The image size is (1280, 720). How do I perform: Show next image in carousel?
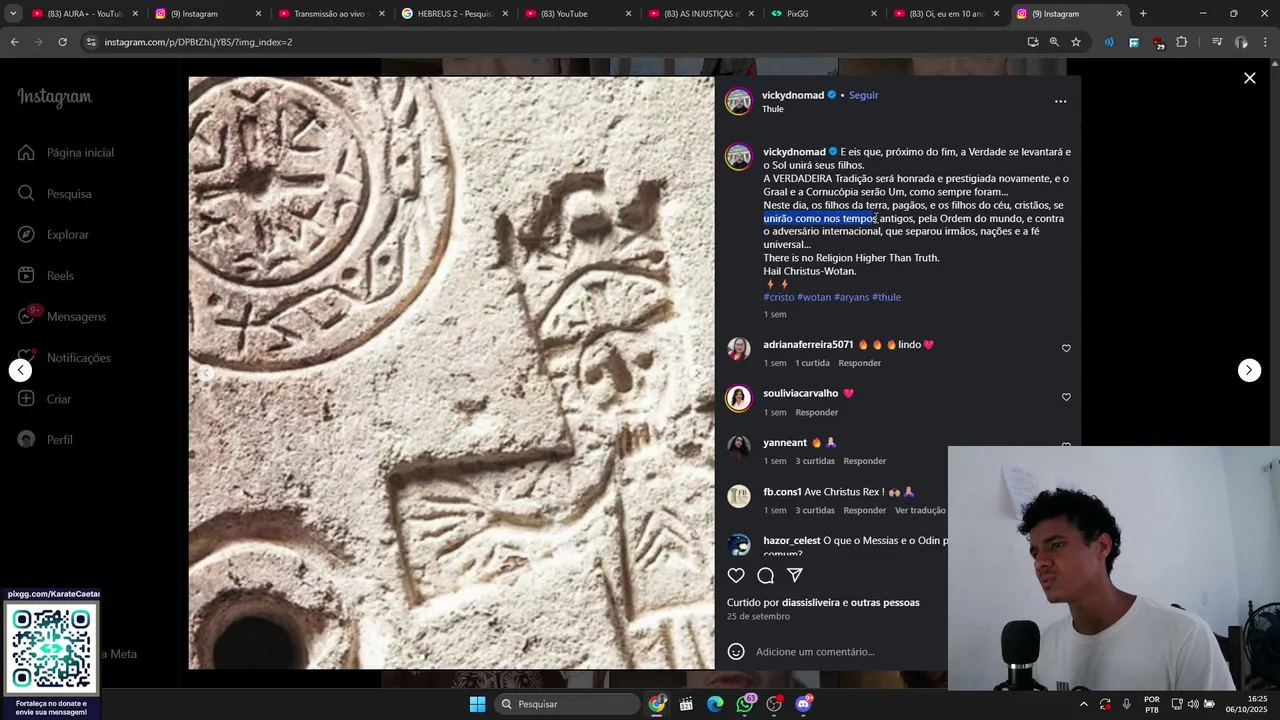point(697,373)
